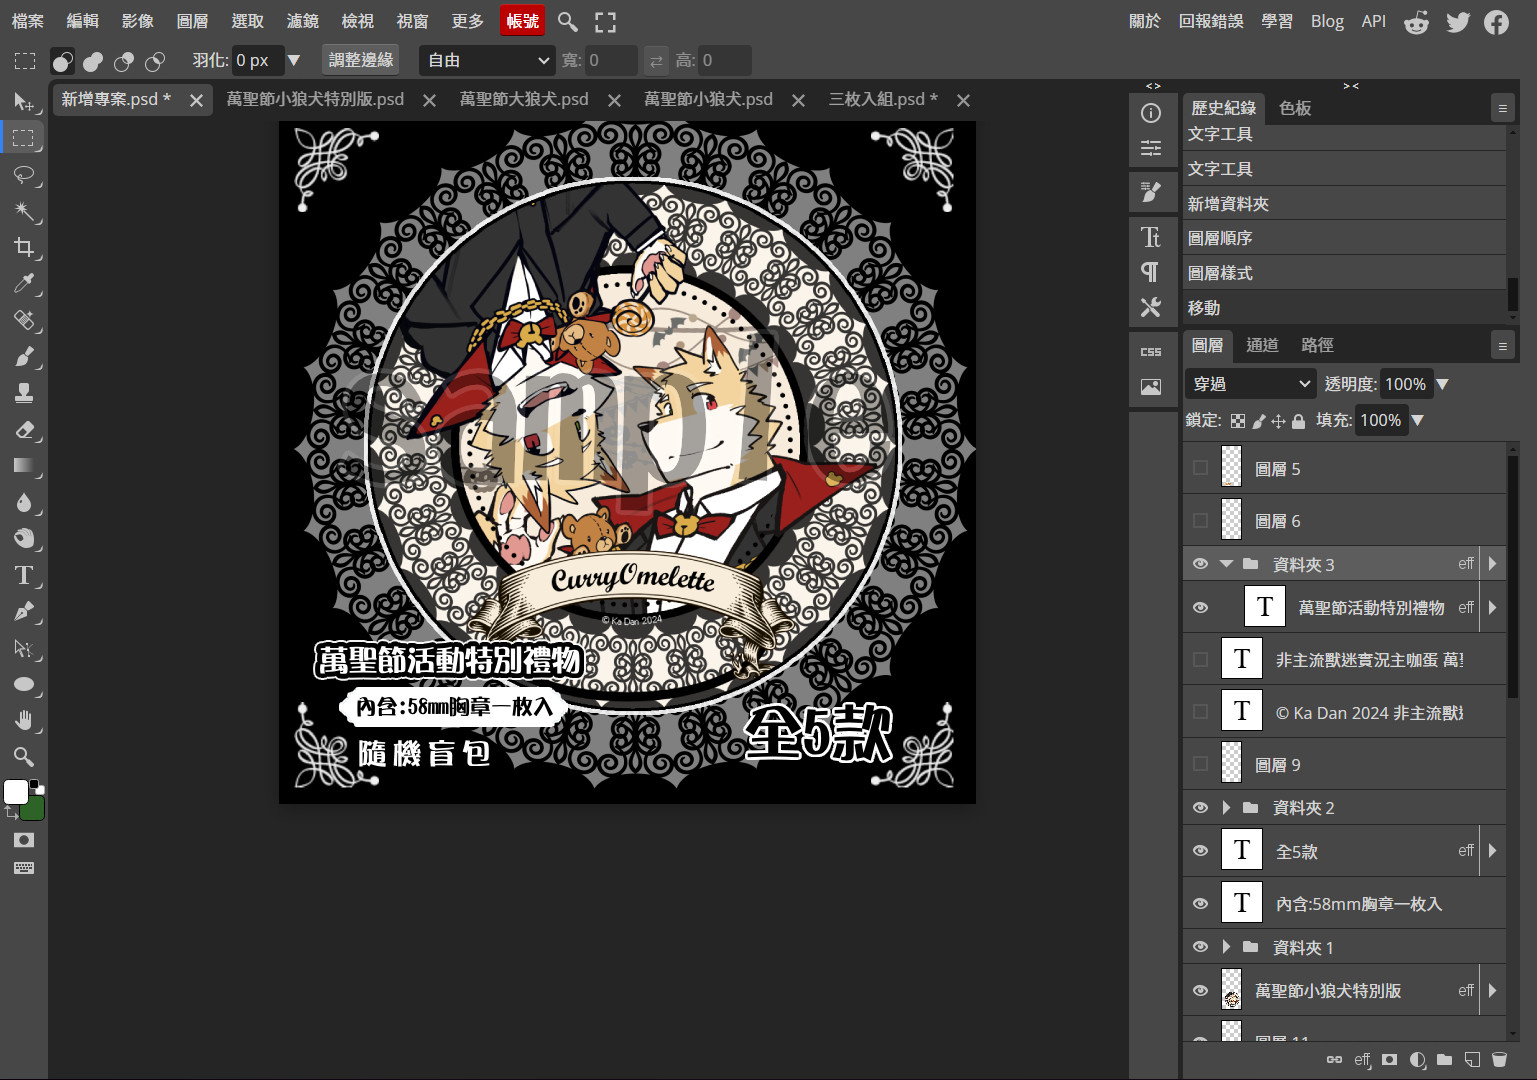Expand 資料夾 1 folder
This screenshot has height=1080, width=1537.
(1227, 947)
